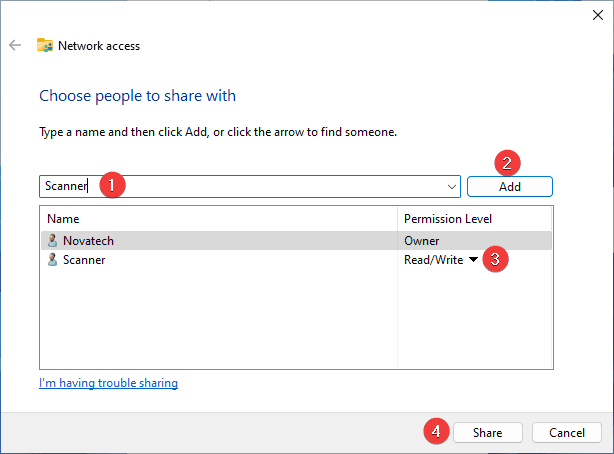This screenshot has height=454, width=614.
Task: Click the red step 2 marker above Add
Action: [x=510, y=162]
